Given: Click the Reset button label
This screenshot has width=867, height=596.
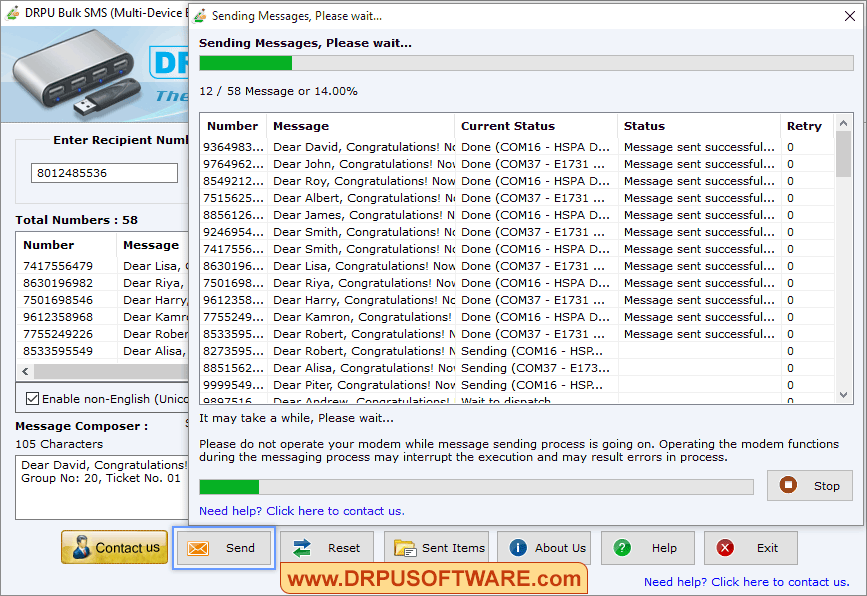Looking at the screenshot, I should pos(343,548).
